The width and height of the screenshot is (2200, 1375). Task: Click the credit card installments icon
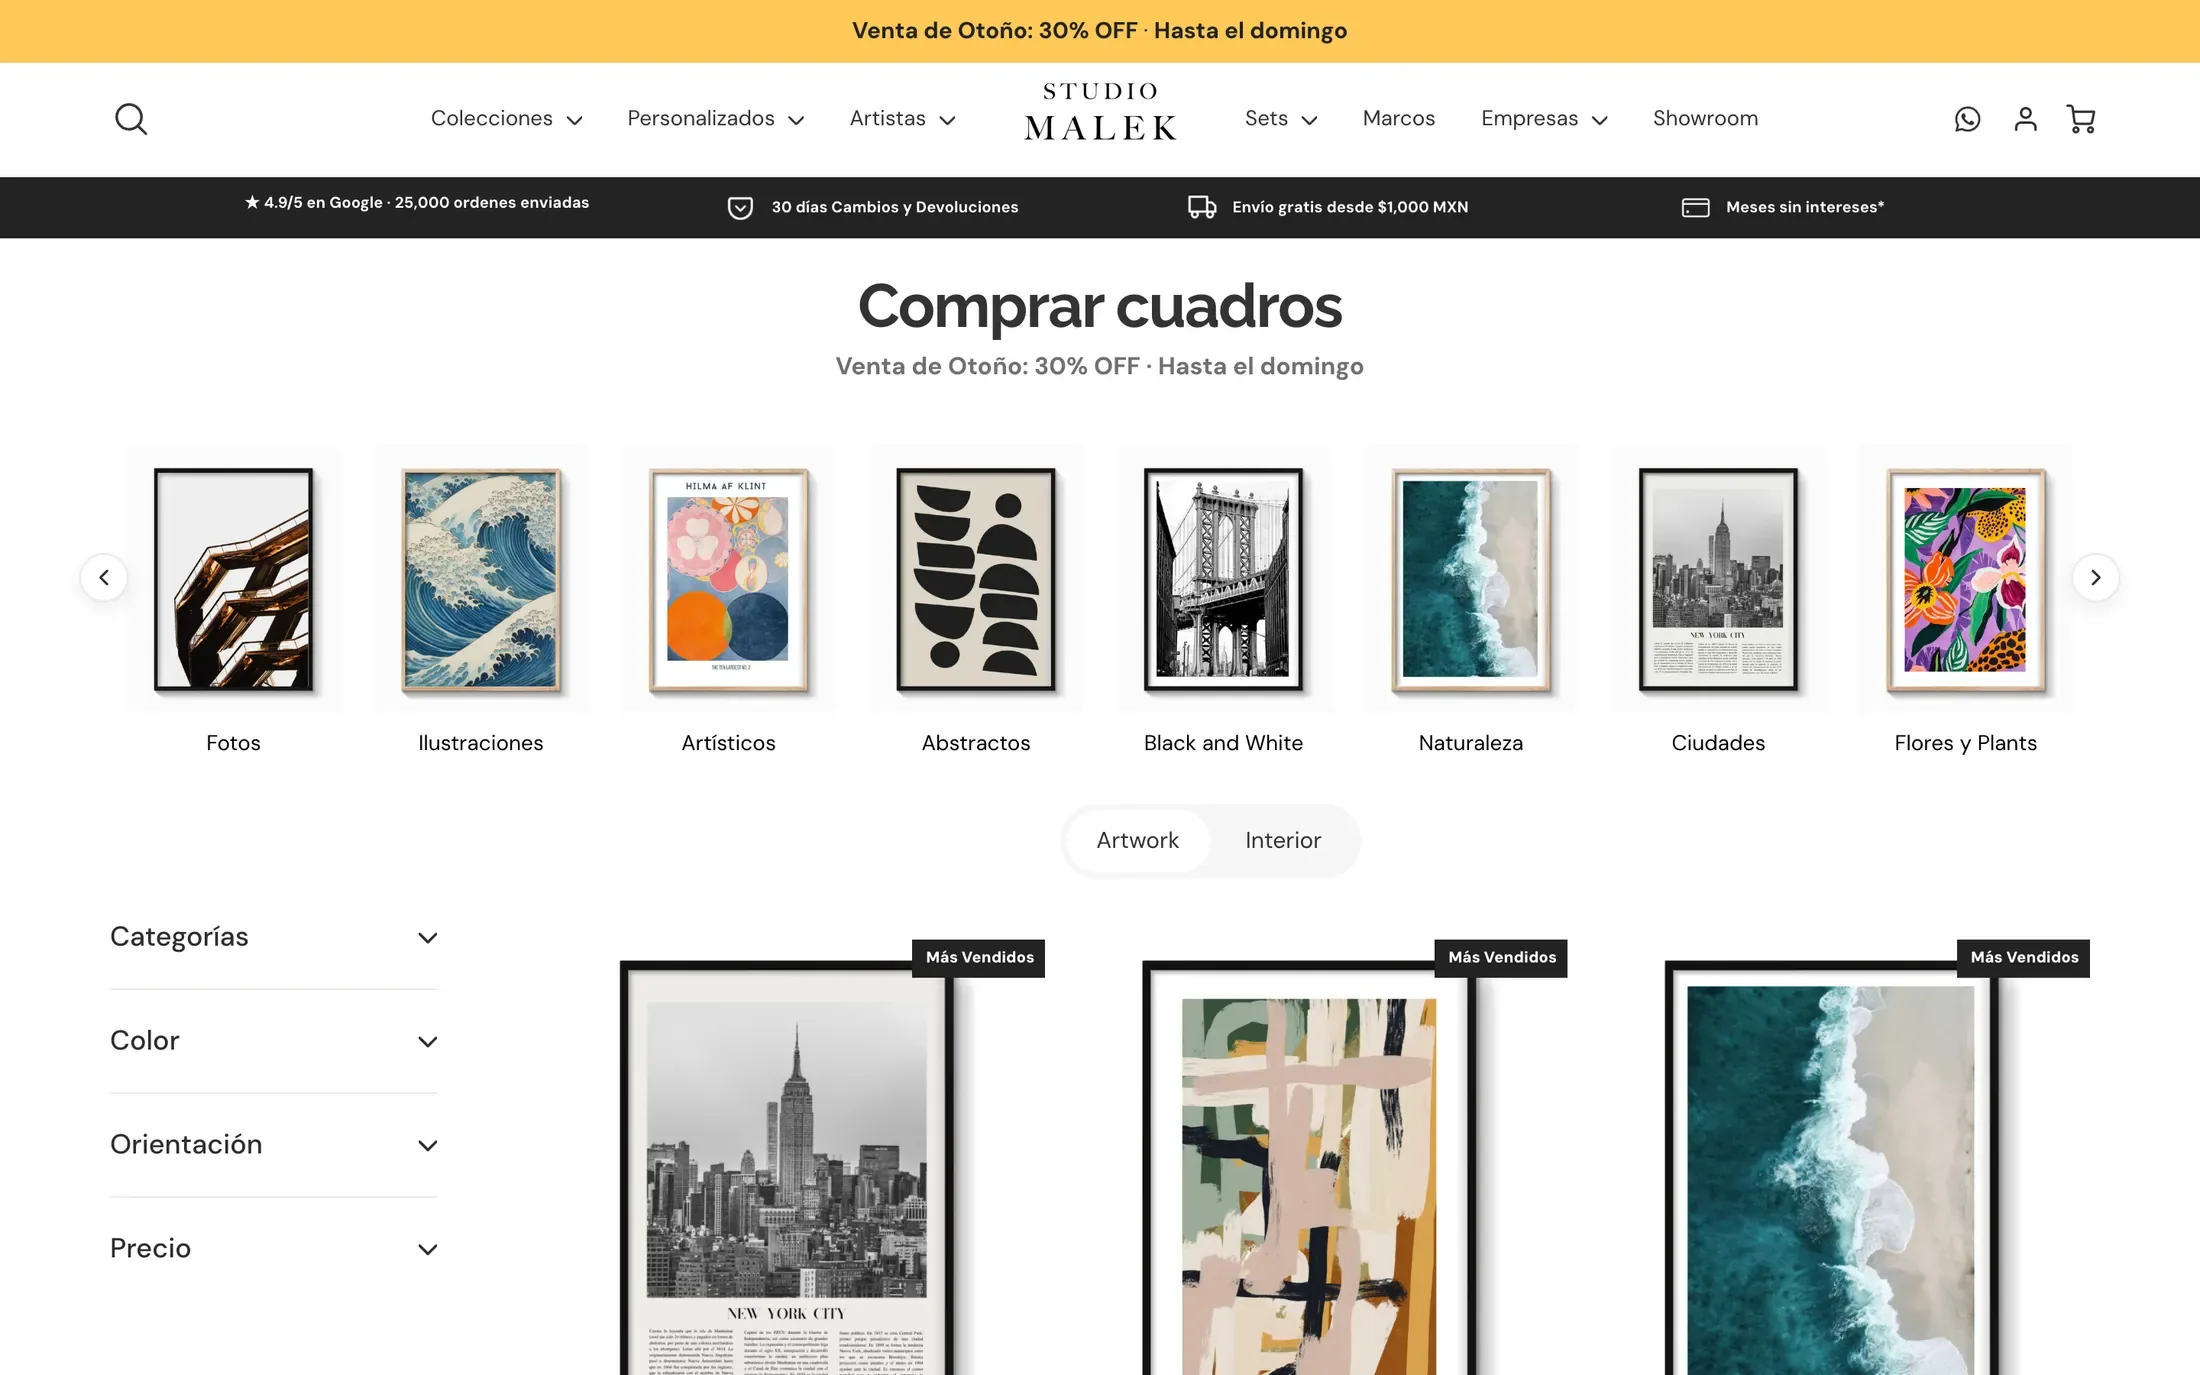tap(1695, 207)
